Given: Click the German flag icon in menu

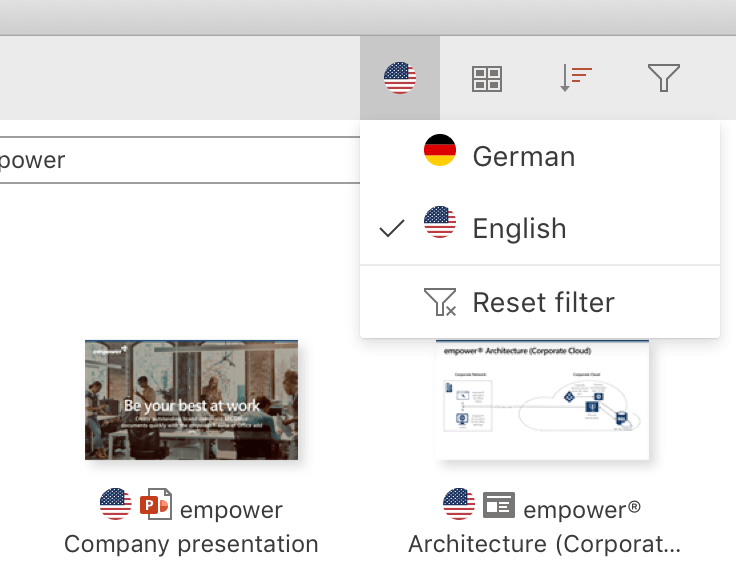Looking at the screenshot, I should click(440, 151).
